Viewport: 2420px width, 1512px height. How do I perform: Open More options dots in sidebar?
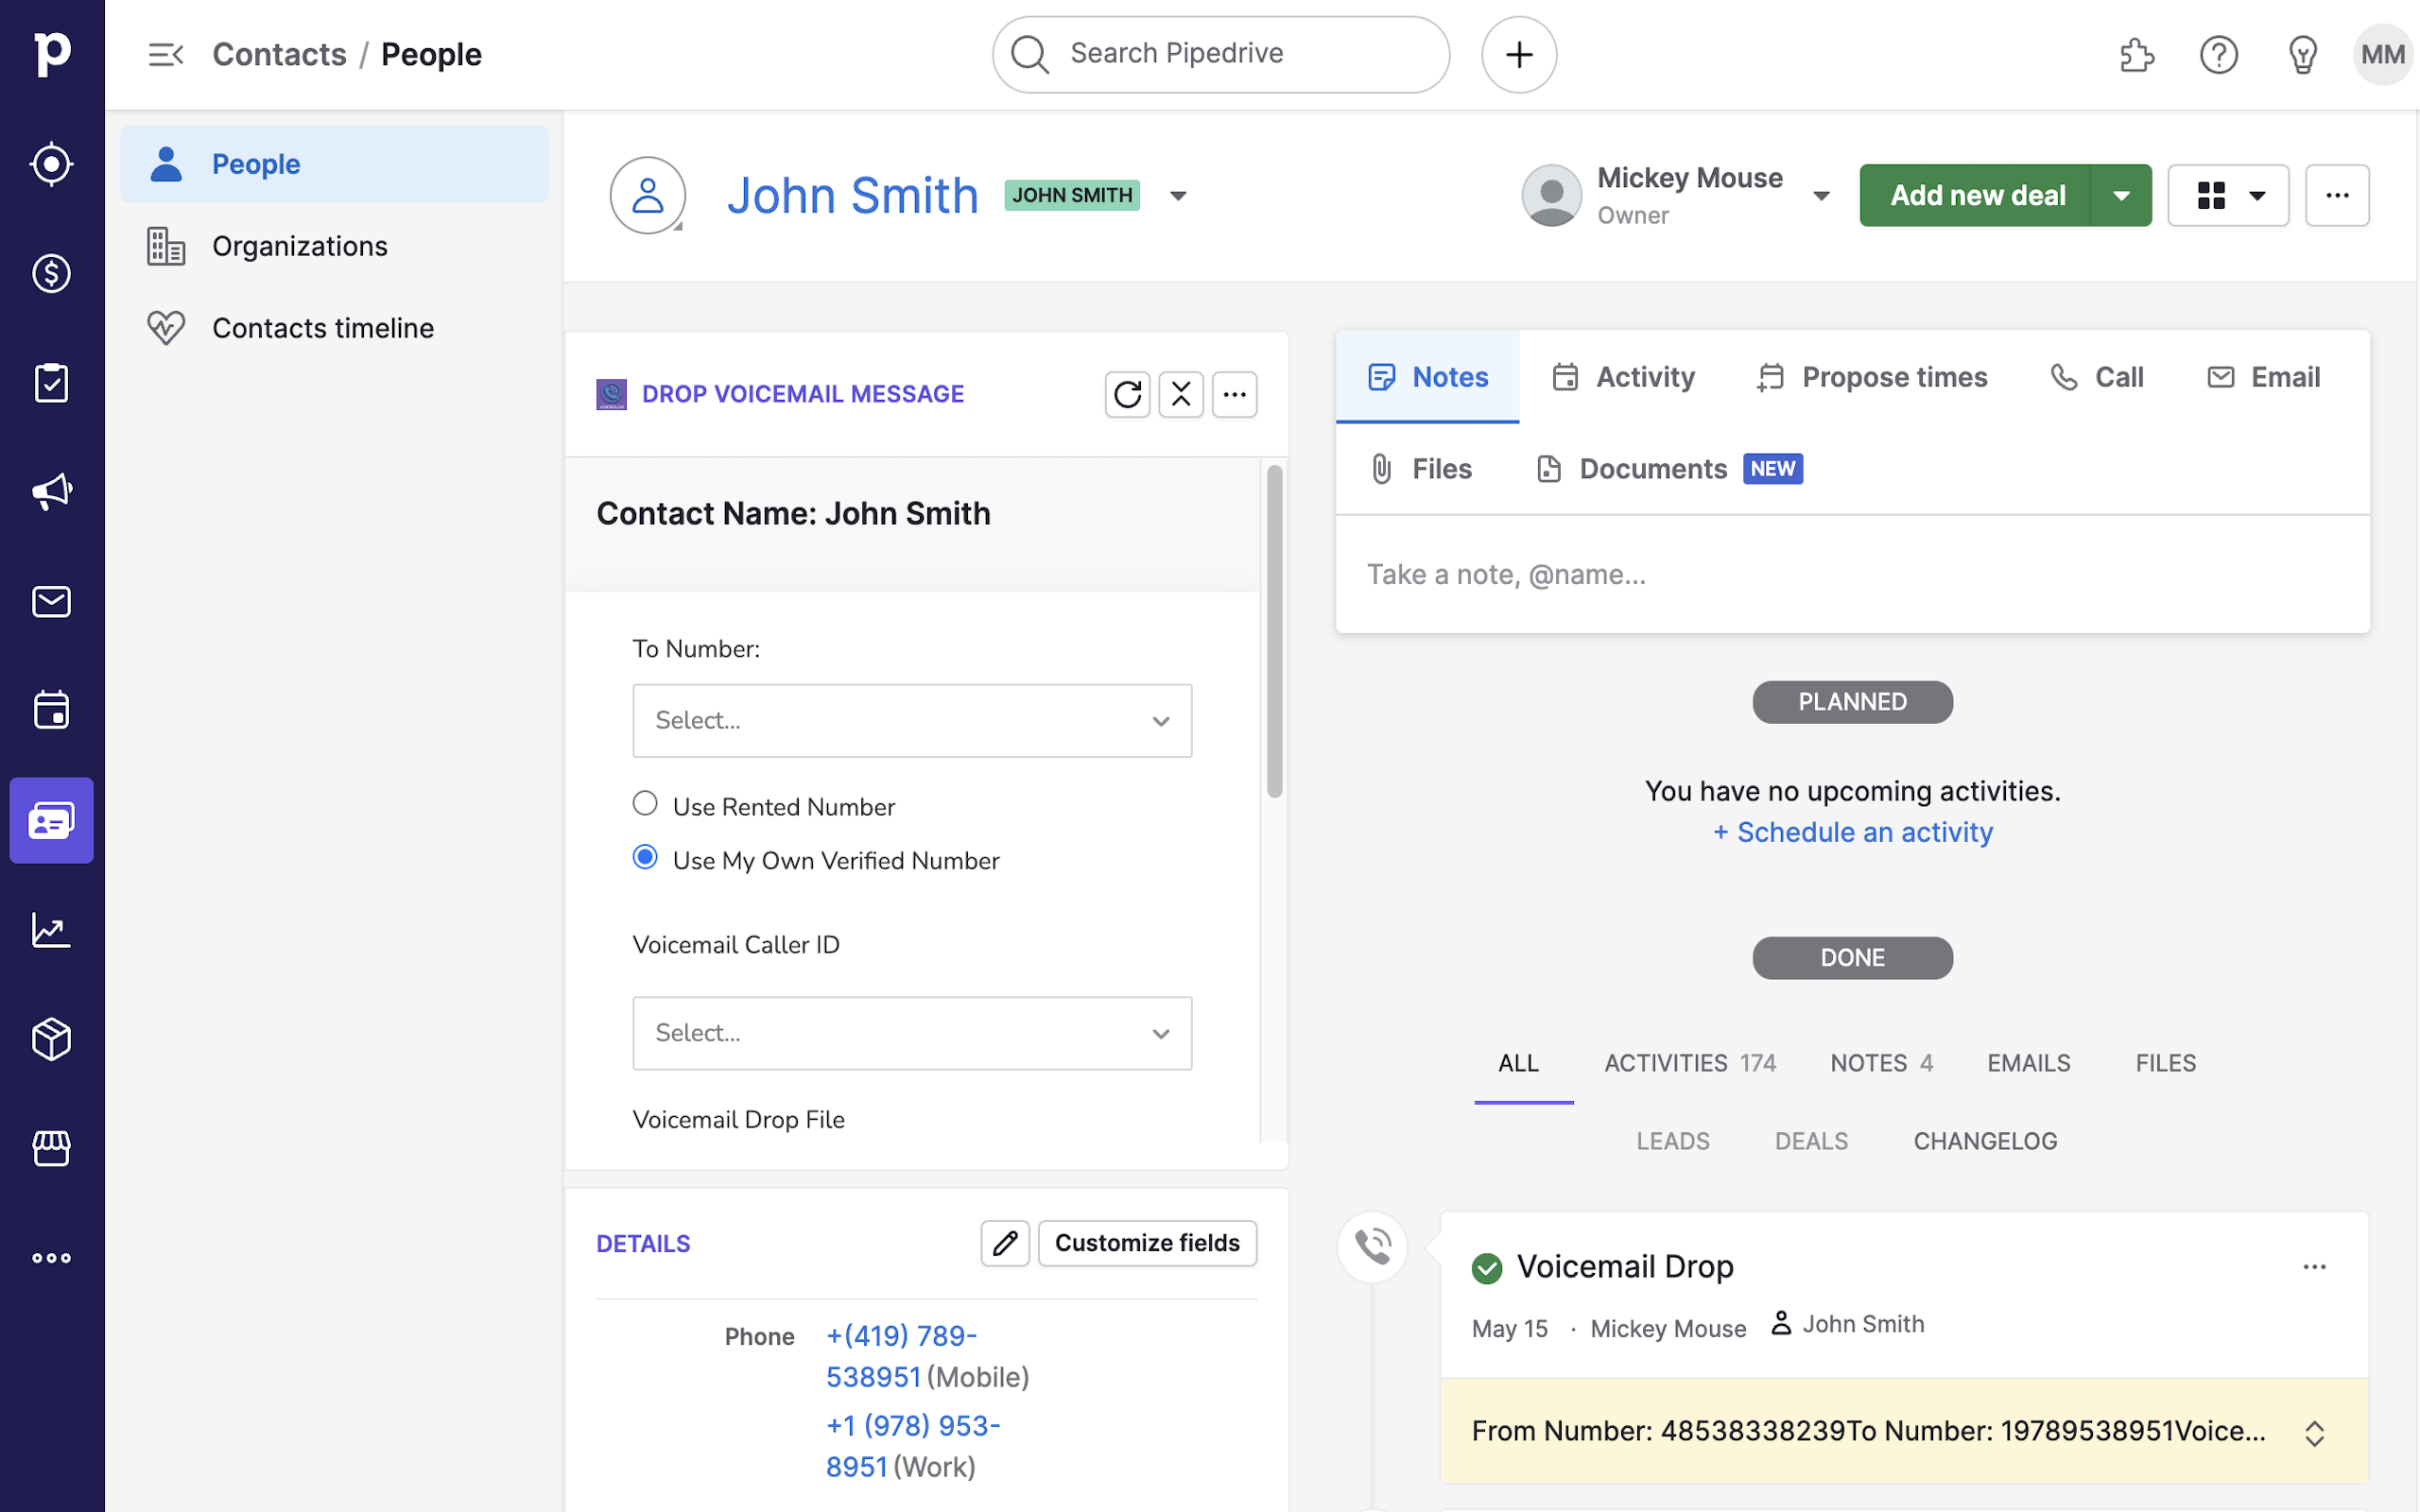52,1258
